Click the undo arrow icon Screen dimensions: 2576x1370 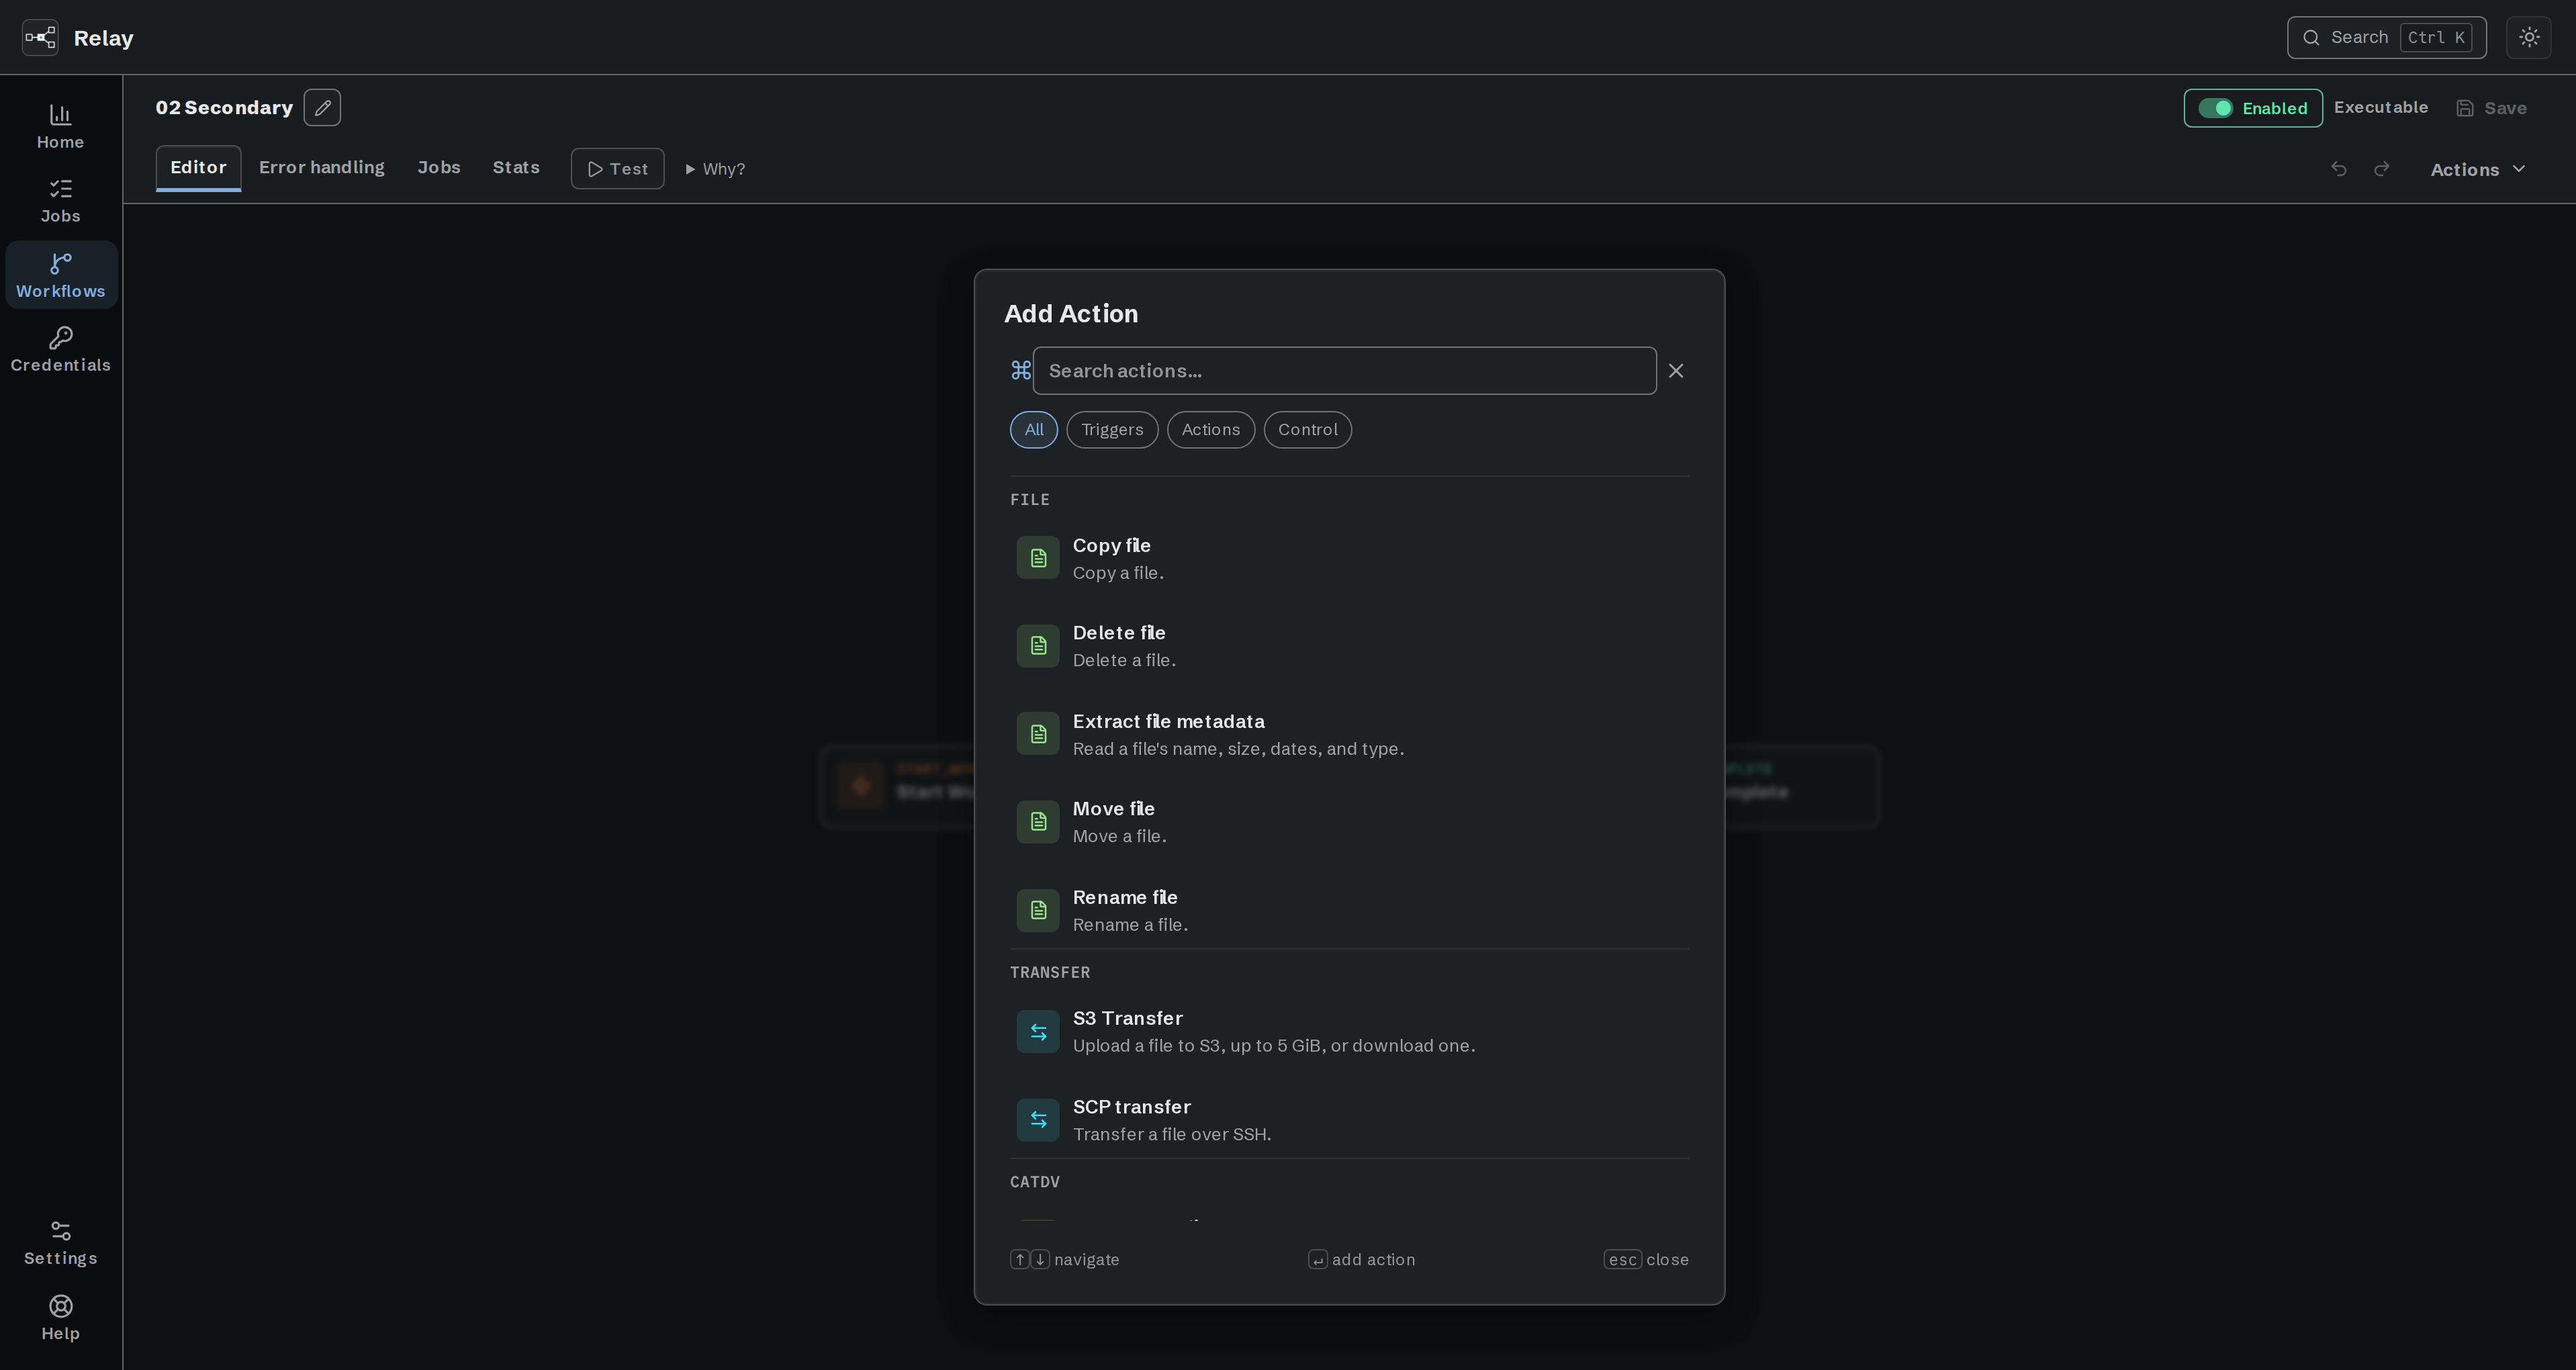(2338, 169)
